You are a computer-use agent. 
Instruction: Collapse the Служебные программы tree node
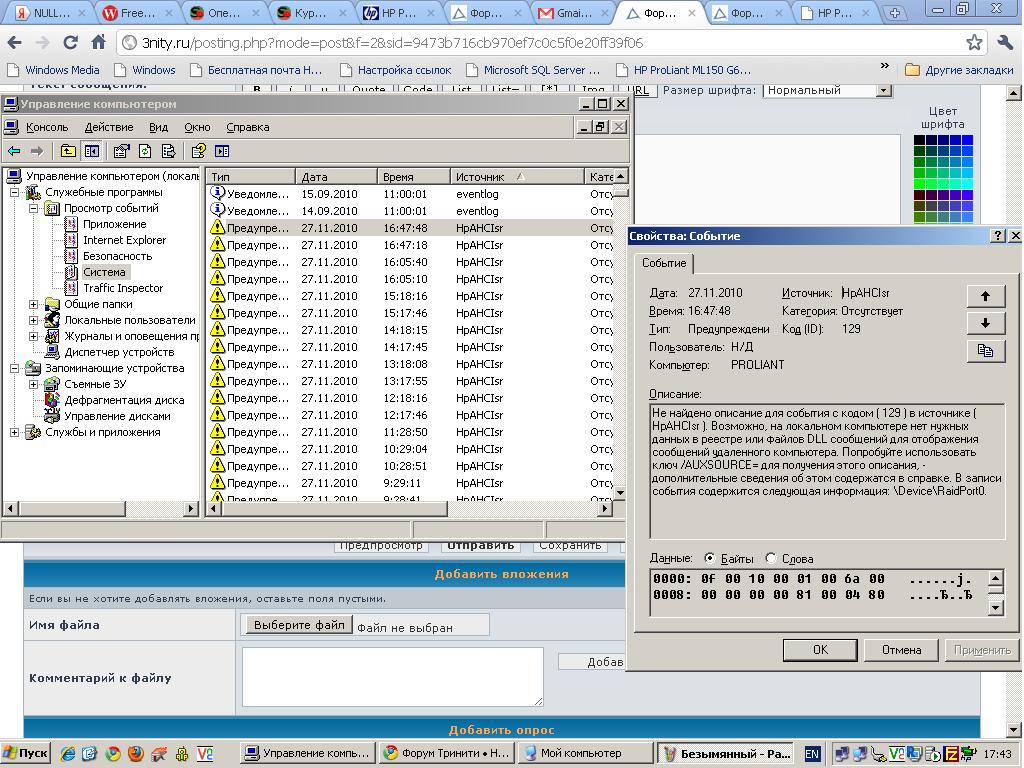15,192
